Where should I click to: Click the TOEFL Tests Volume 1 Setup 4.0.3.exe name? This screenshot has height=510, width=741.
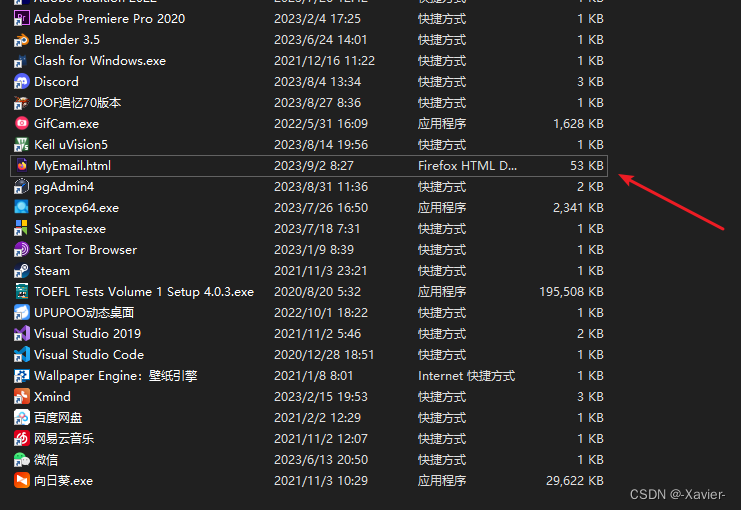click(x=144, y=292)
